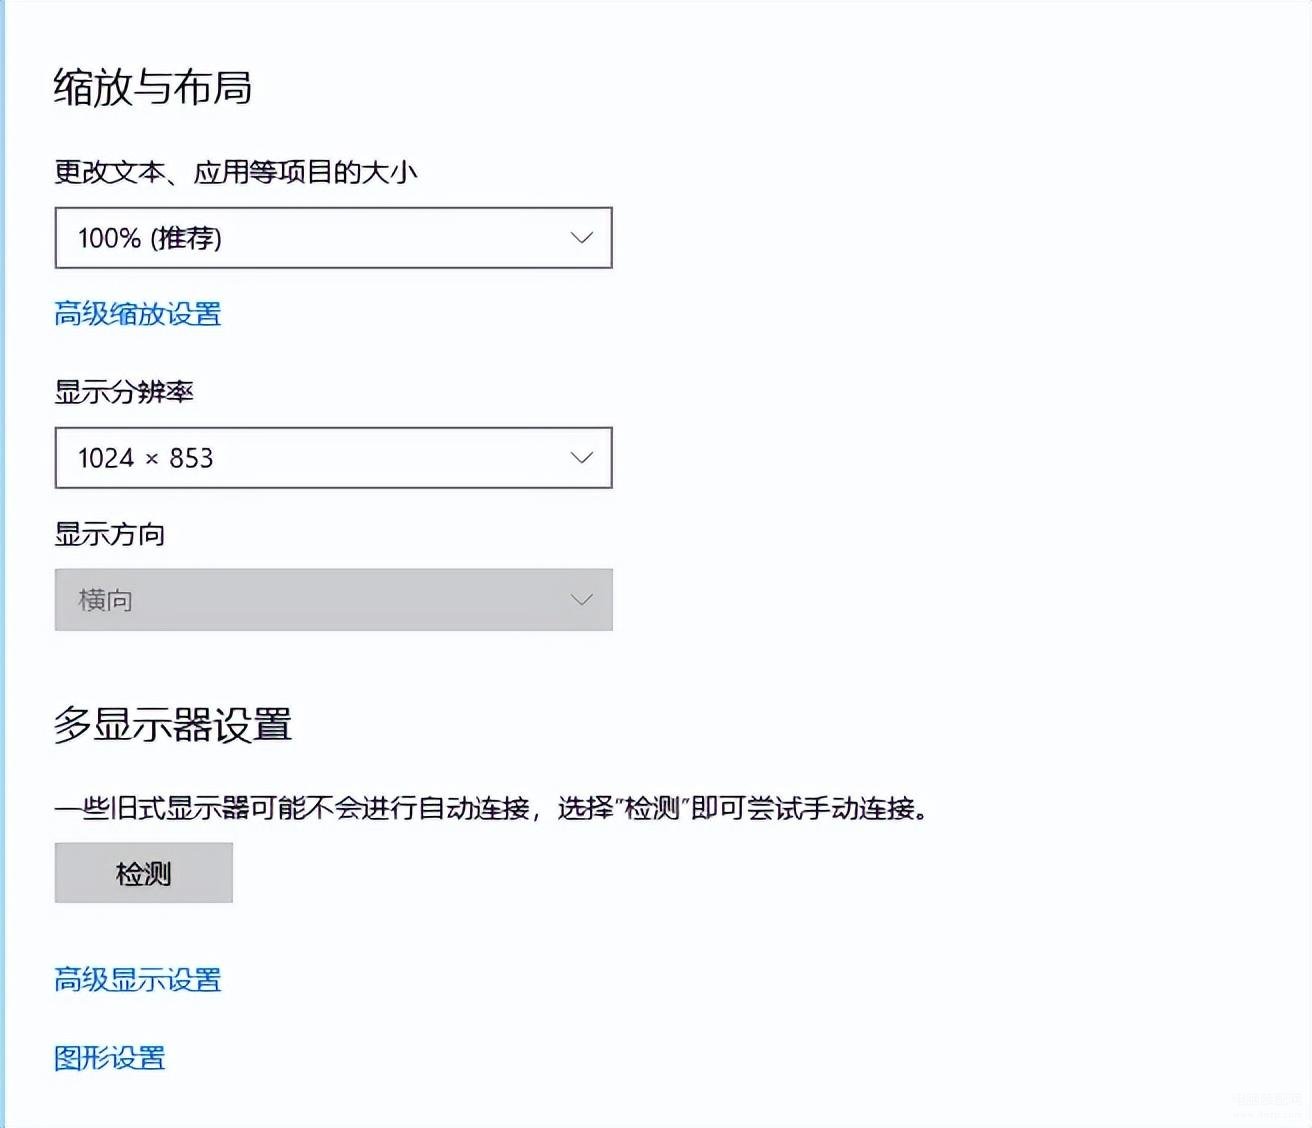Select the 缩放与布局 section heading
This screenshot has width=1312, height=1128.
tap(153, 88)
